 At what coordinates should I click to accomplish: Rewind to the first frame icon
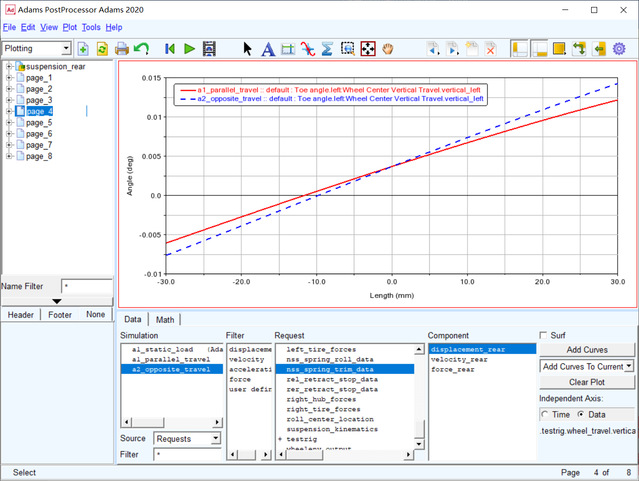pyautogui.click(x=171, y=48)
